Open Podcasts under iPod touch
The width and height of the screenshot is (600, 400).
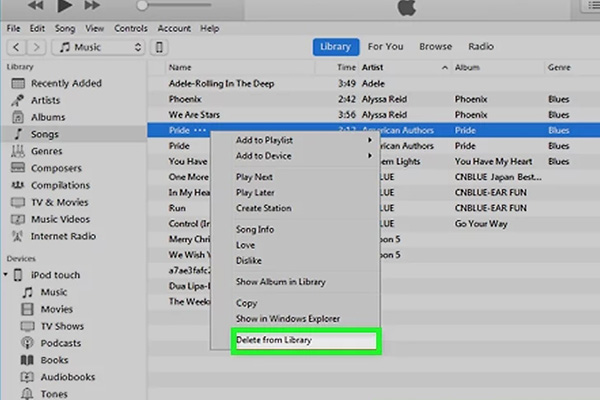(60, 343)
